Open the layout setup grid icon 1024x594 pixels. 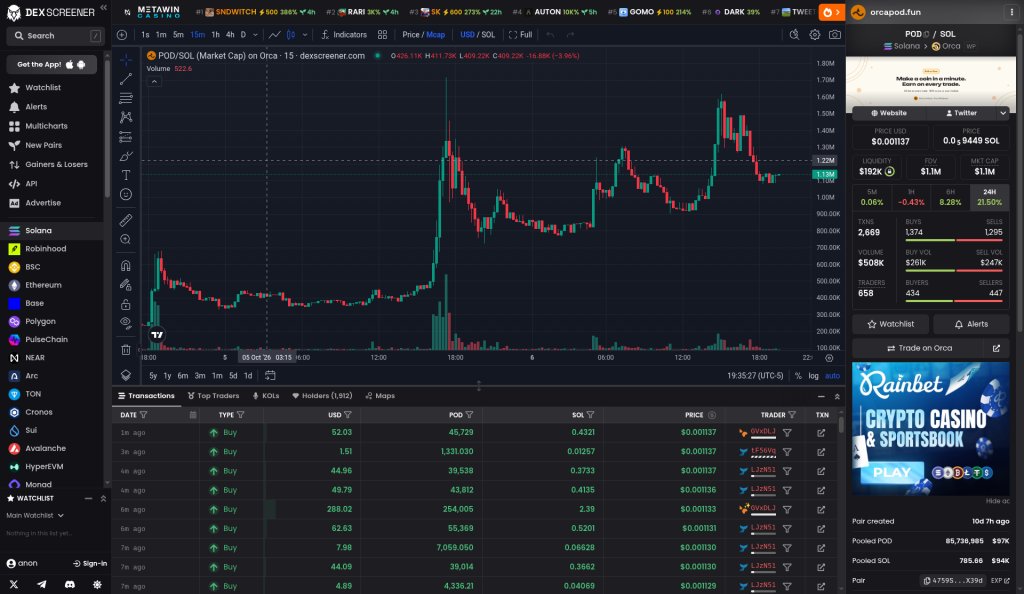pos(382,35)
